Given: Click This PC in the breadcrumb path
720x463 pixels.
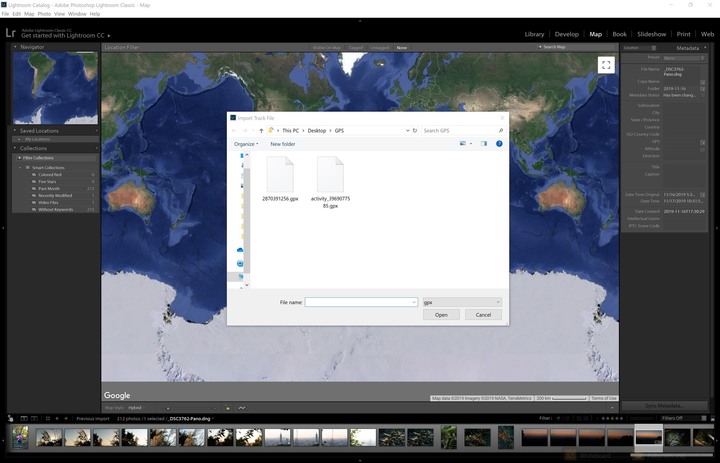Looking at the screenshot, I should click(x=290, y=130).
